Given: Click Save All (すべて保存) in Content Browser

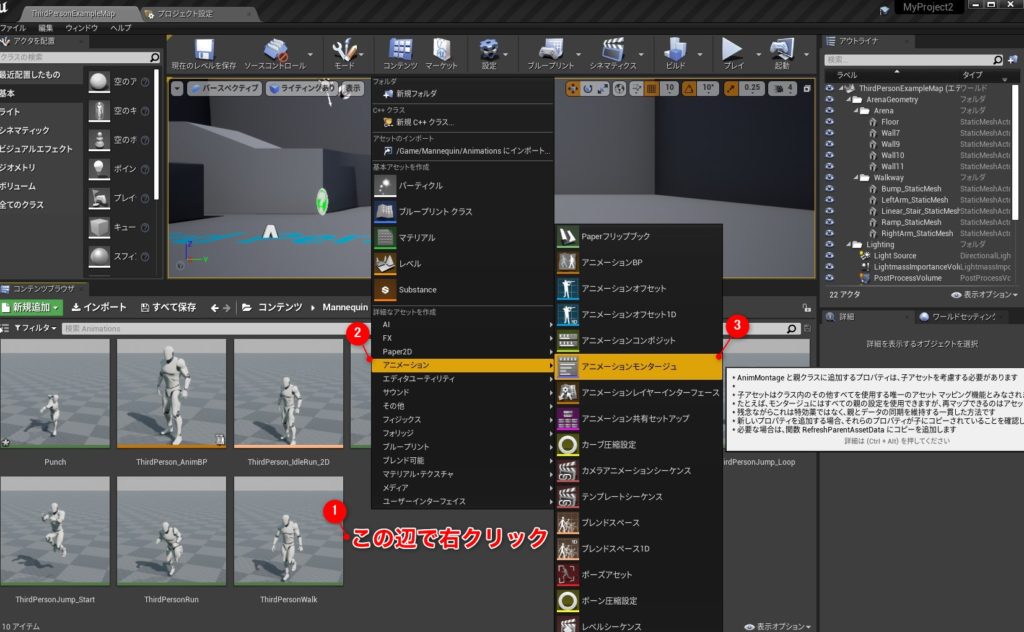Looking at the screenshot, I should pyautogui.click(x=168, y=307).
